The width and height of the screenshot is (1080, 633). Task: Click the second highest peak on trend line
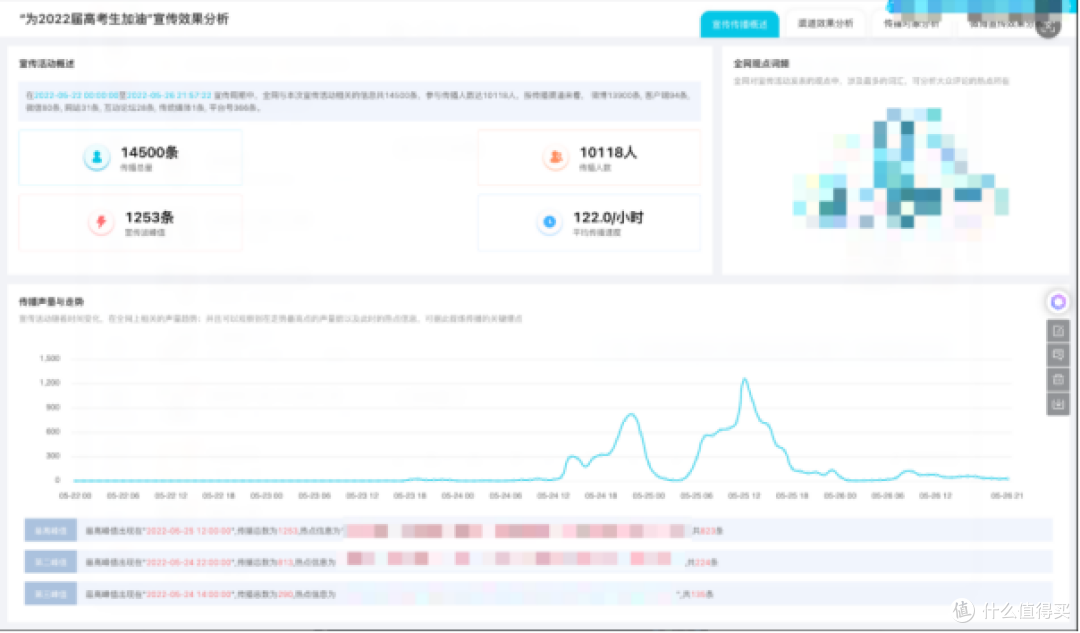tap(631, 415)
